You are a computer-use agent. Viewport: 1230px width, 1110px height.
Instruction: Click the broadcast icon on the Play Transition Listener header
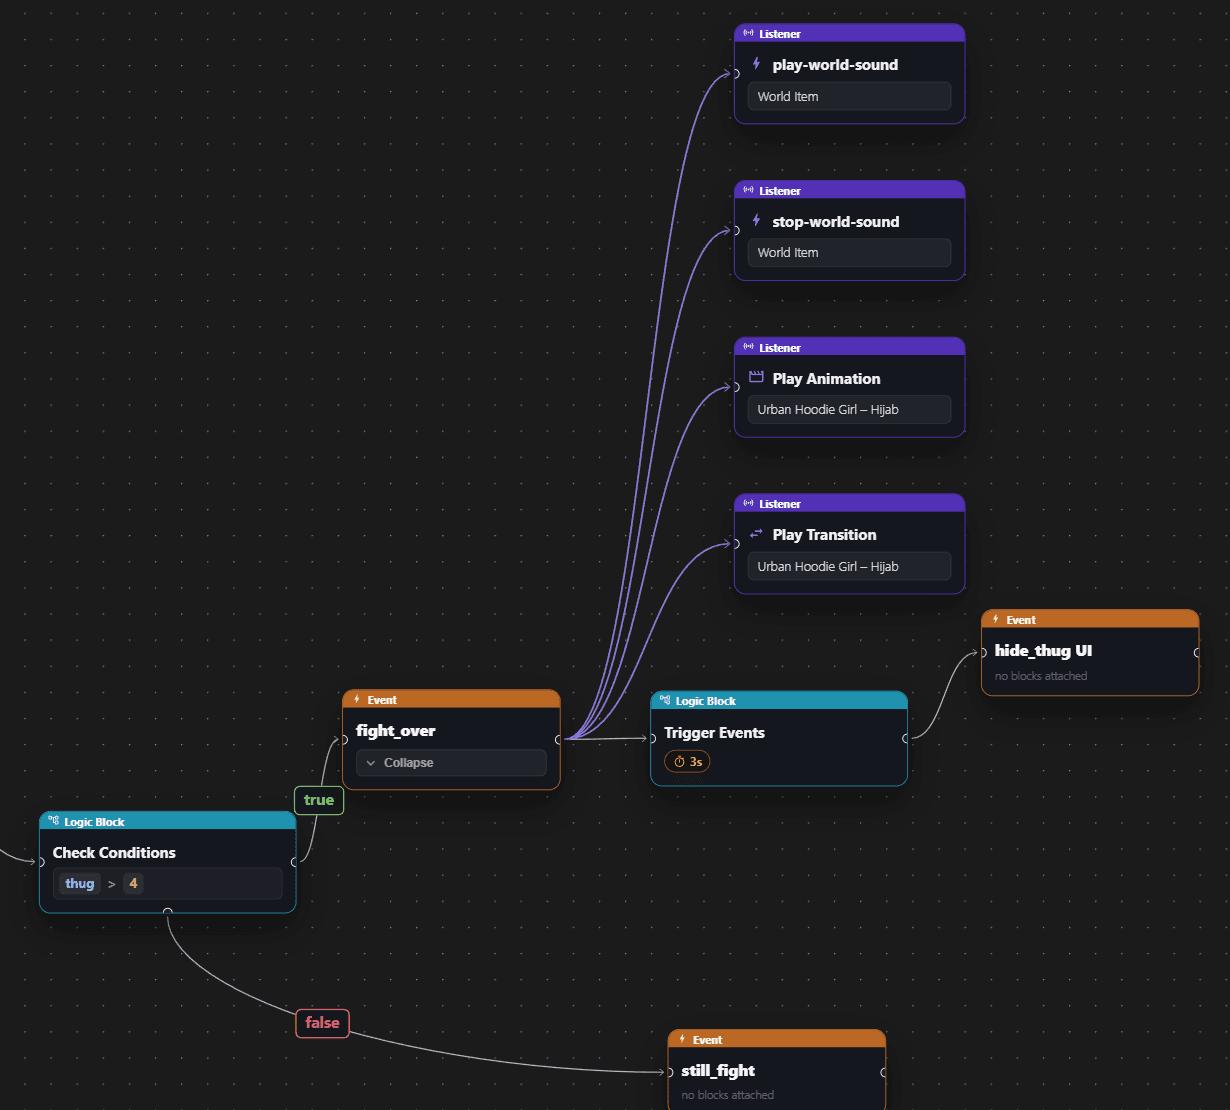pyautogui.click(x=748, y=503)
